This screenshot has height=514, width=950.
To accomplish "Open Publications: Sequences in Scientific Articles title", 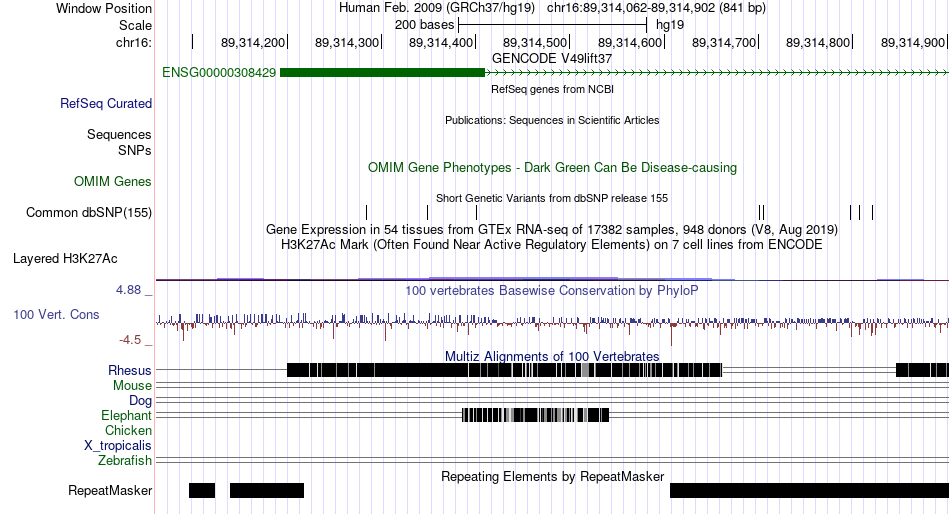I will tap(552, 120).
